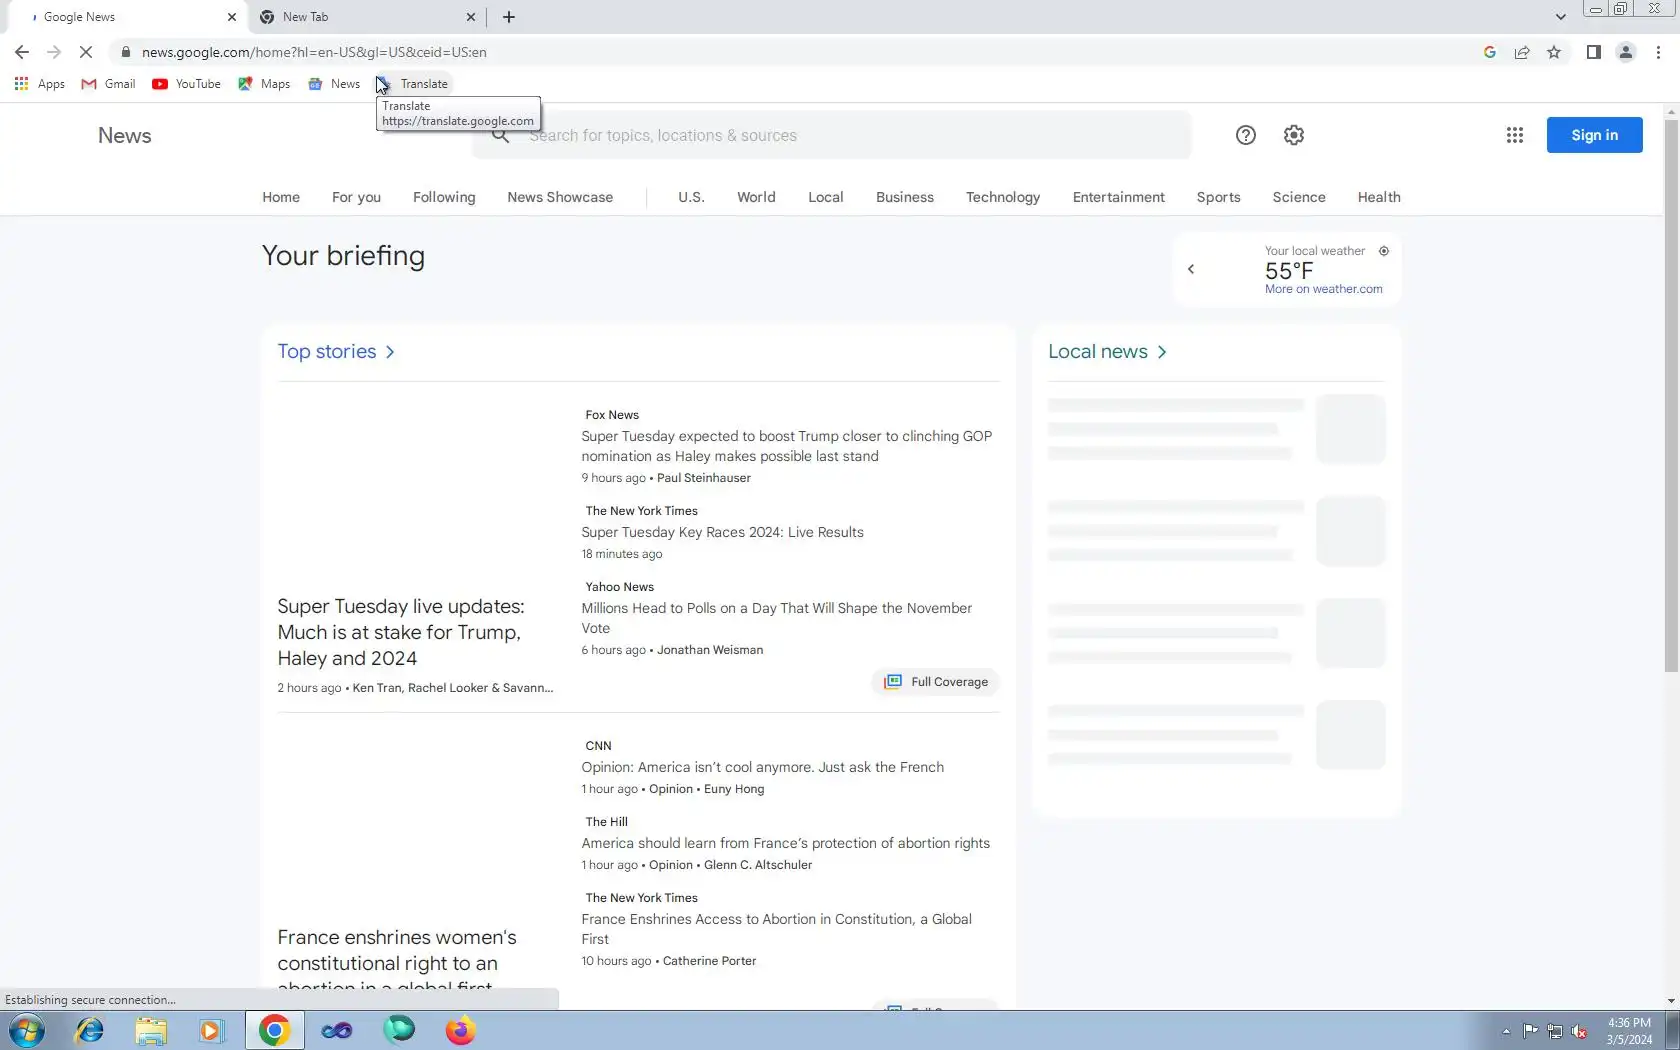
Task: Open YouTube bookmark
Action: (x=187, y=84)
